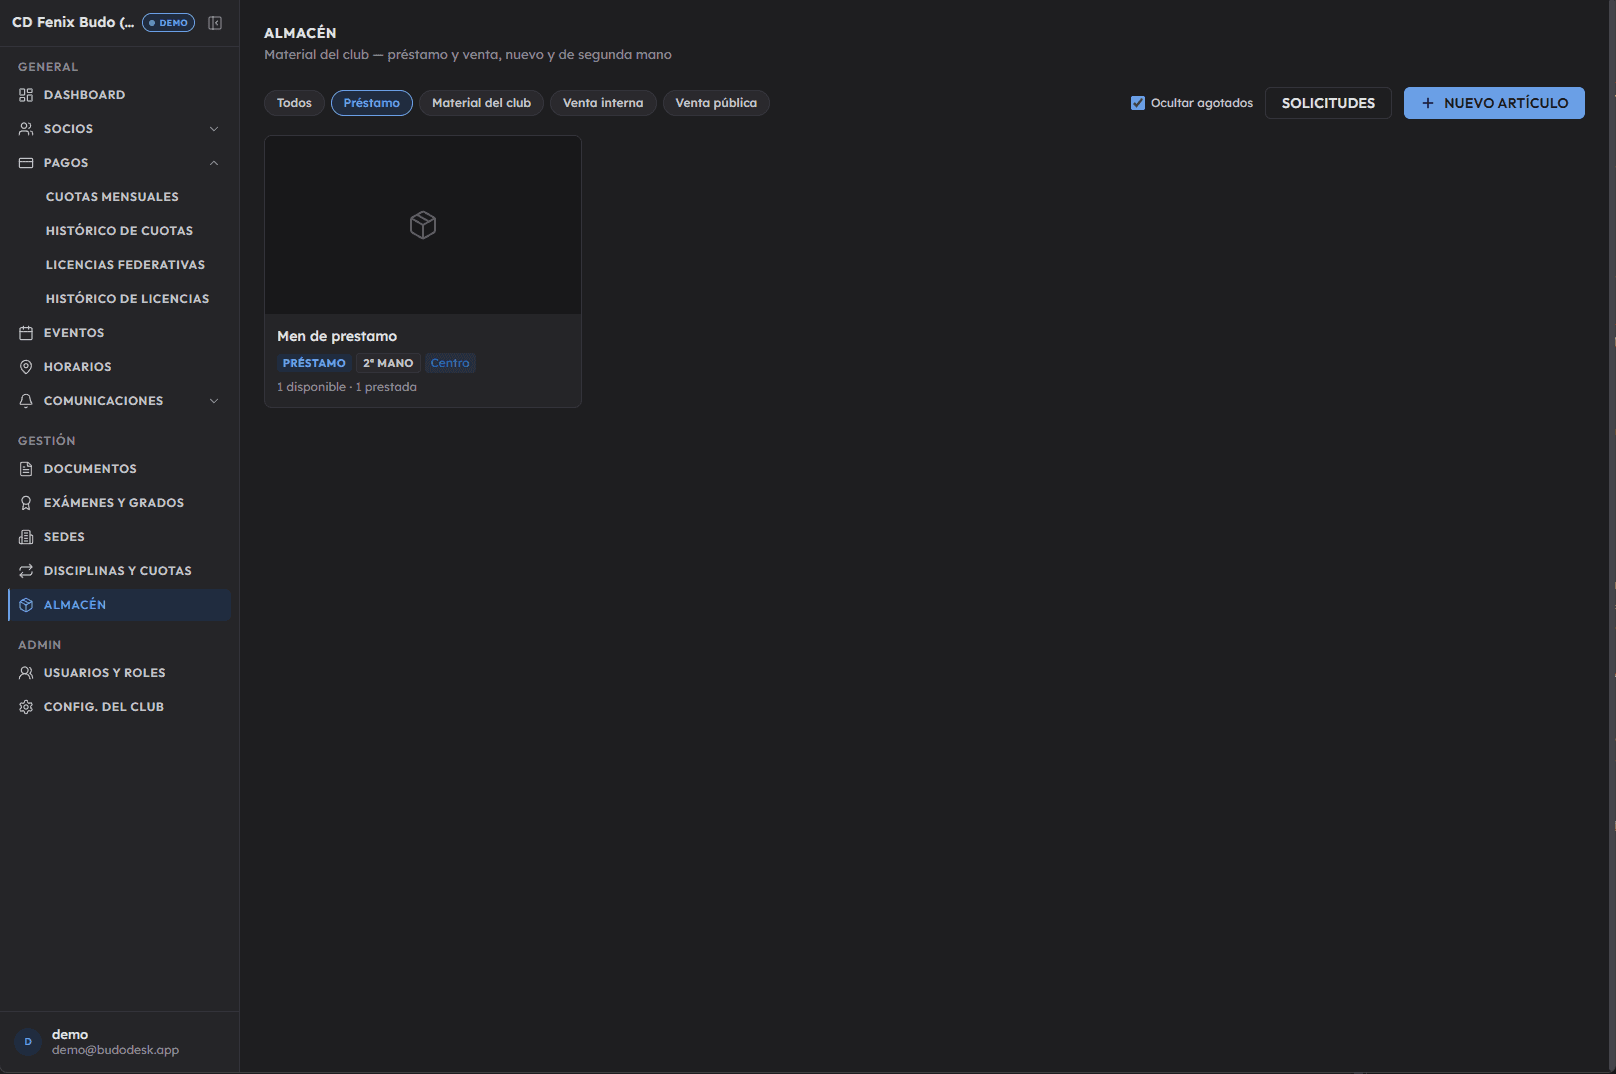Select the Préstamo filter chip
Screen dimensions: 1616x1074
[x=372, y=103]
